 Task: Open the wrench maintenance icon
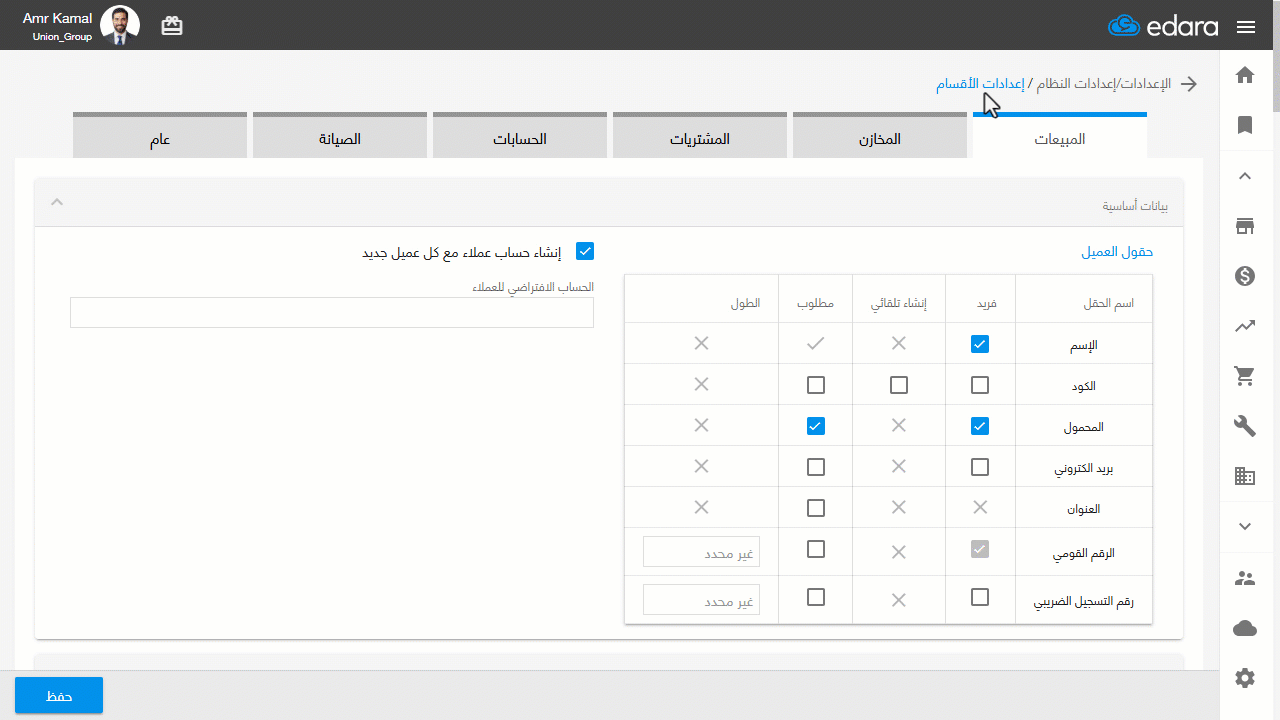point(1245,427)
